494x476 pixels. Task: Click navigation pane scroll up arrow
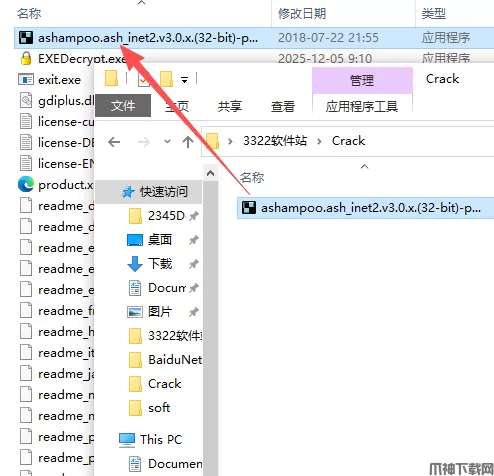point(210,173)
